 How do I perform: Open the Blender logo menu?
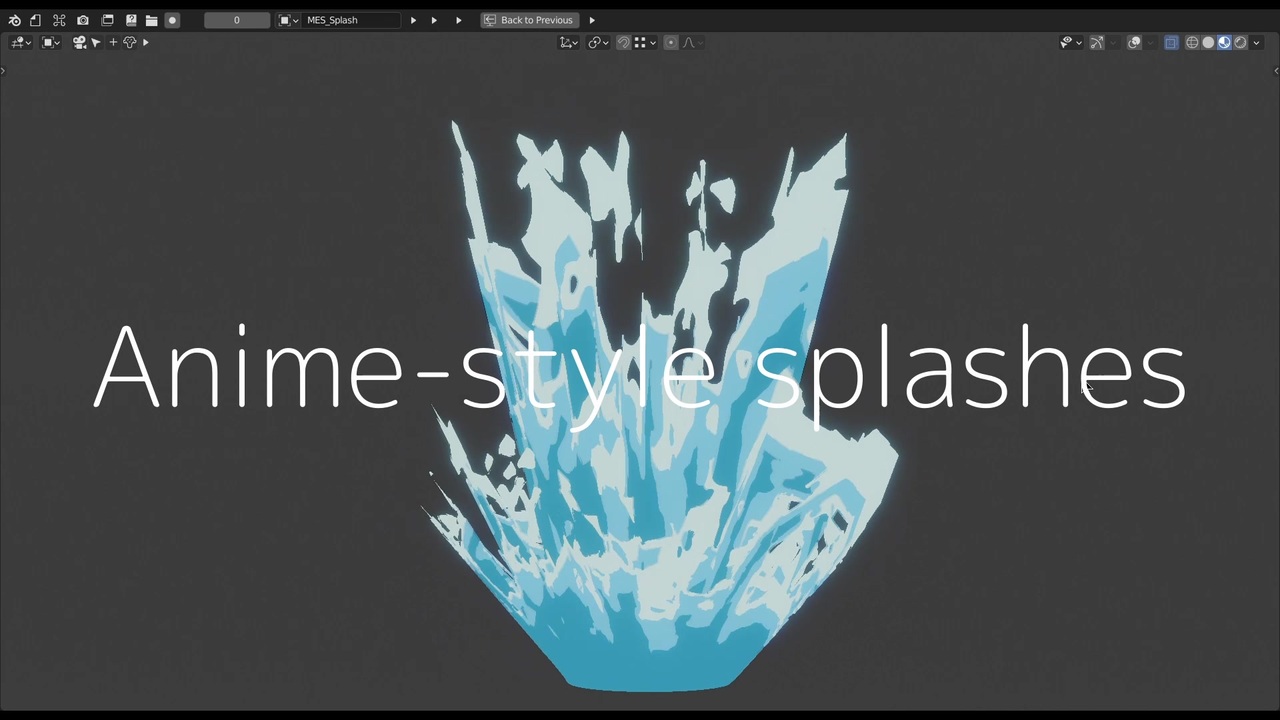pyautogui.click(x=14, y=20)
